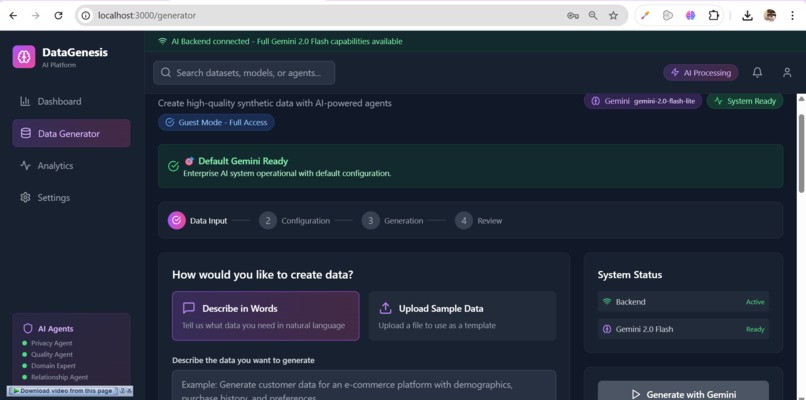The image size is (806, 400).
Task: Go to step 3 Generation
Action: tap(393, 221)
